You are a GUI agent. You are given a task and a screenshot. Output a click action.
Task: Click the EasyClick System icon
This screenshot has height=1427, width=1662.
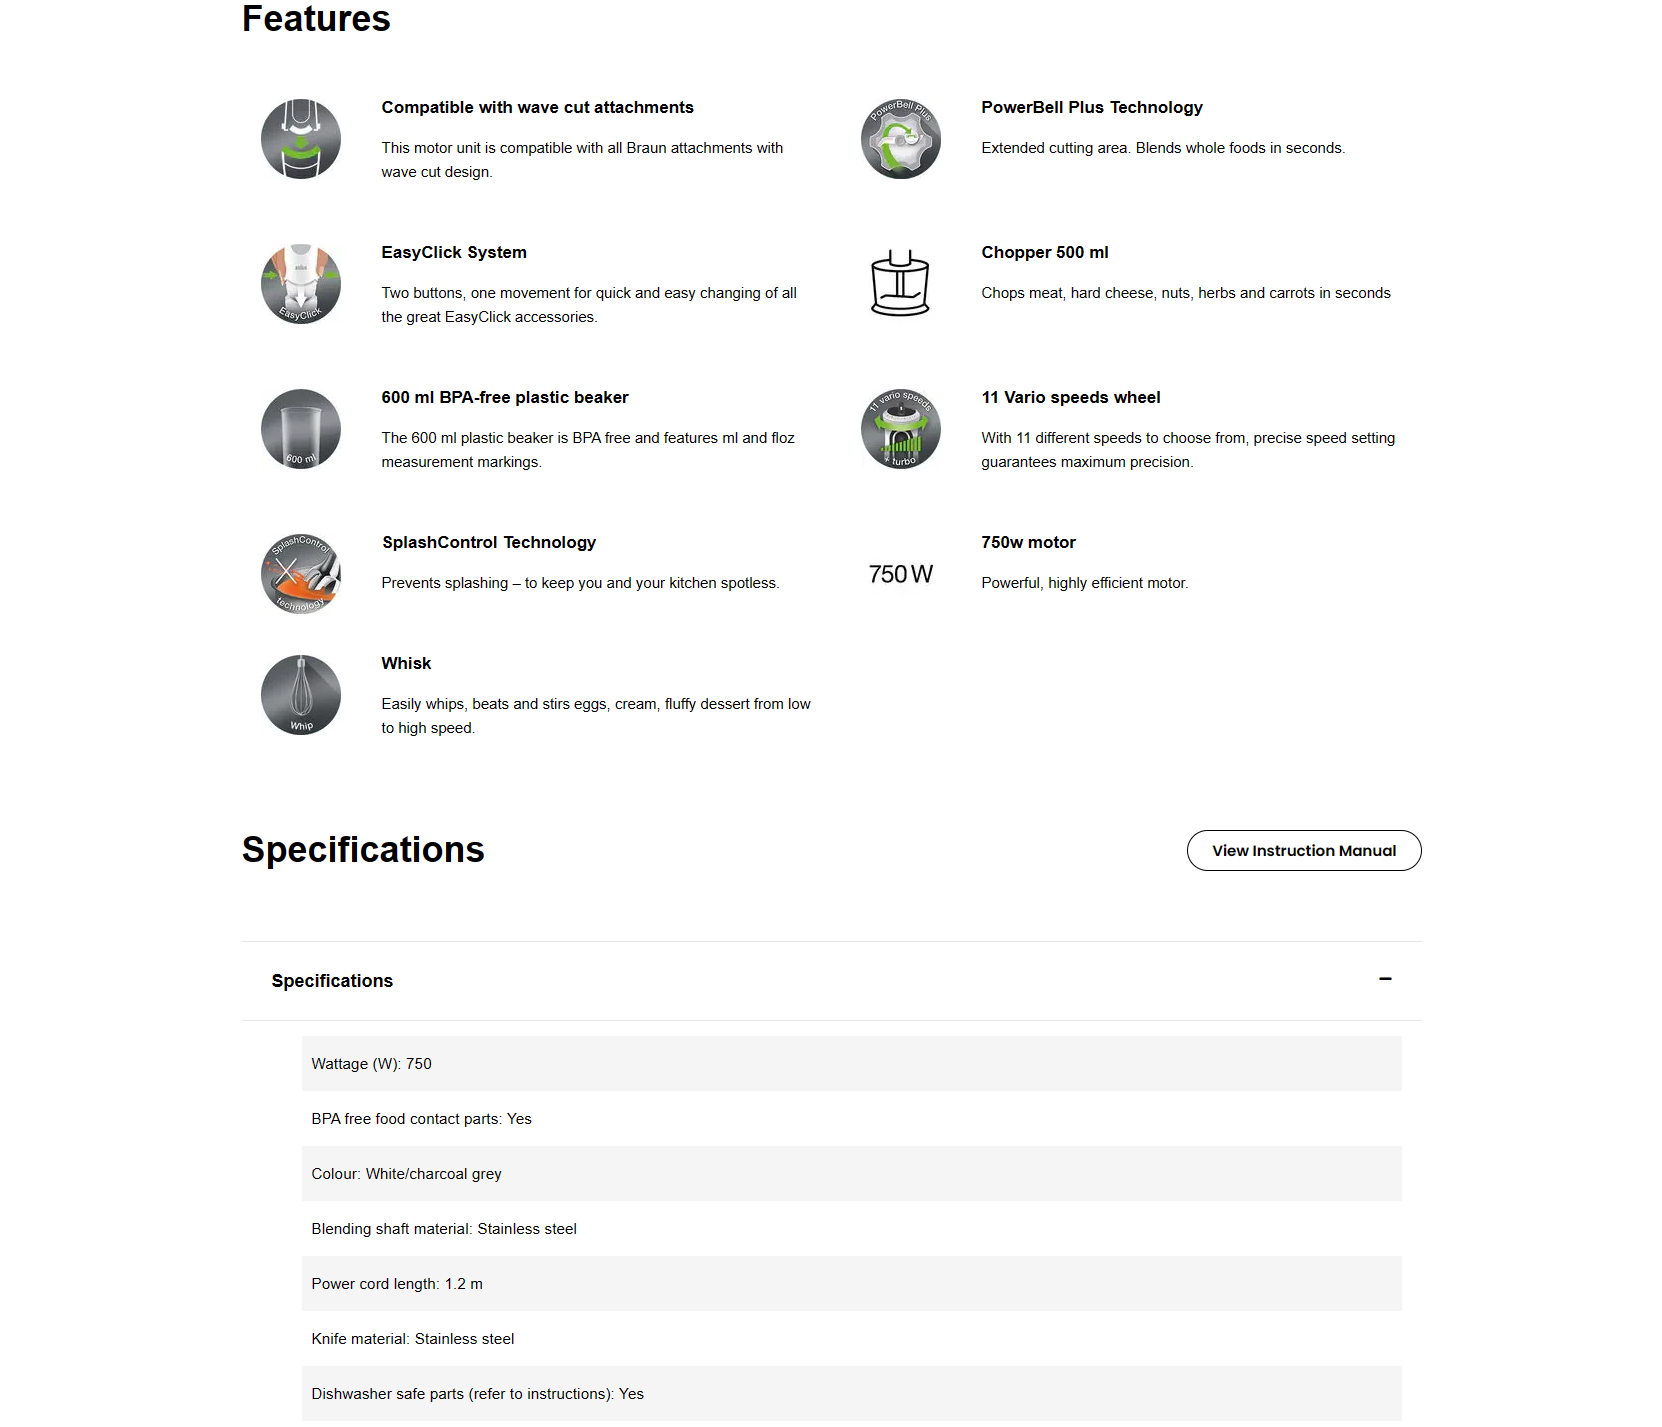(x=301, y=284)
